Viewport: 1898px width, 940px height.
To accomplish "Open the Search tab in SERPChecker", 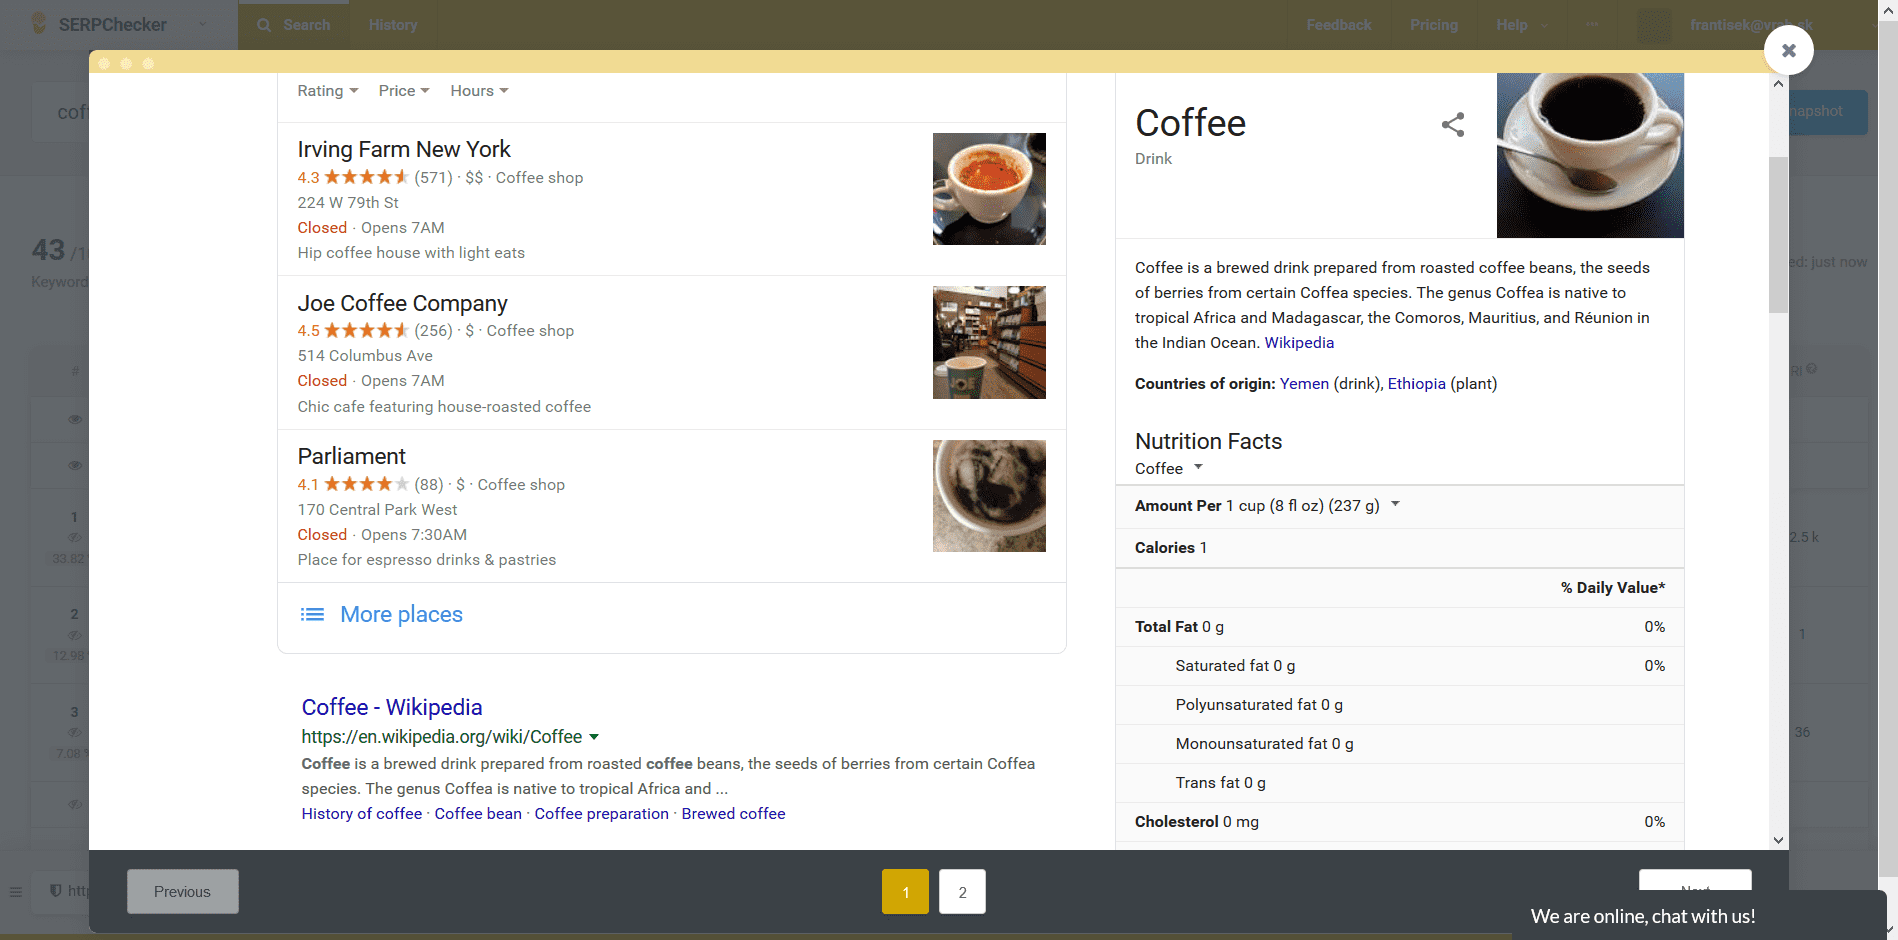I will pos(294,25).
